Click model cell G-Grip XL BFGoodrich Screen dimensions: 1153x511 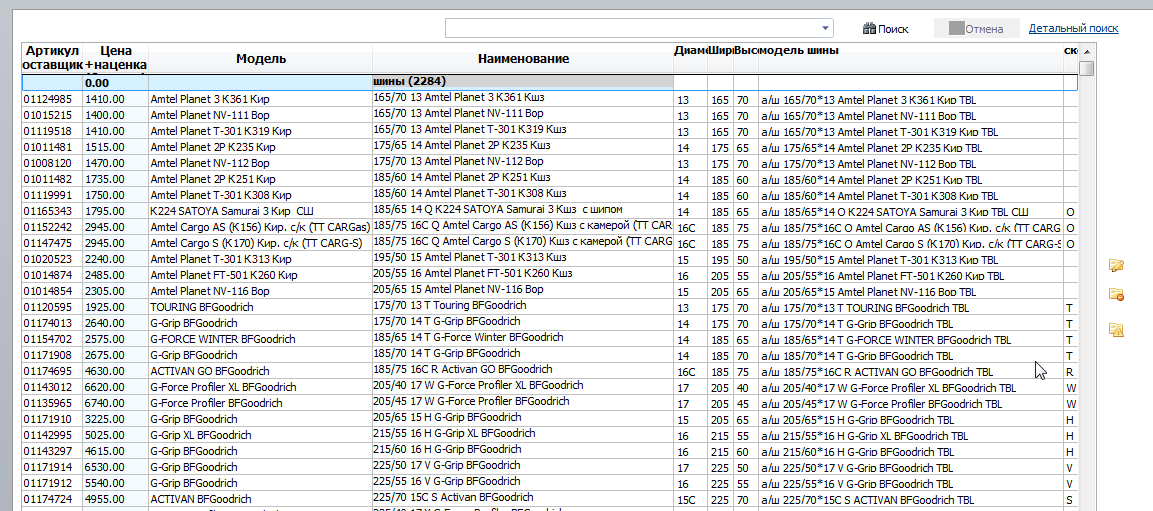(261, 435)
